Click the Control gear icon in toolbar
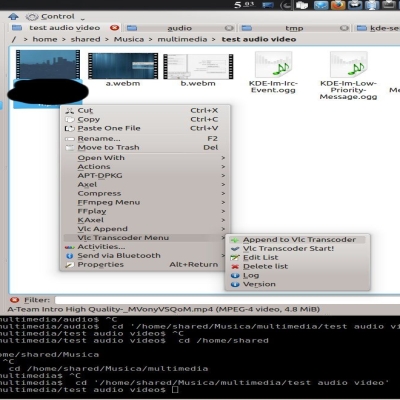Screen dimensions: 400x400 point(32,17)
